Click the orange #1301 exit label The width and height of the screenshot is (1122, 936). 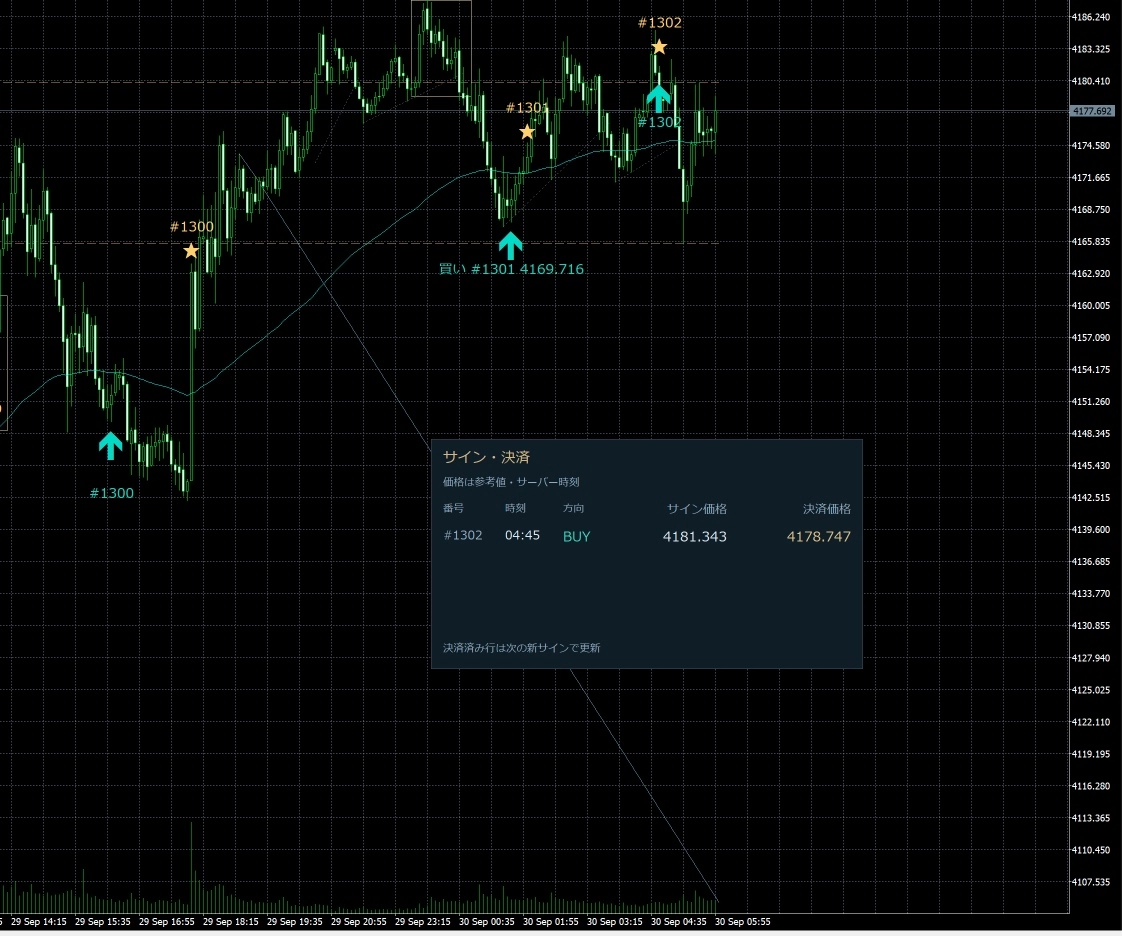click(527, 108)
